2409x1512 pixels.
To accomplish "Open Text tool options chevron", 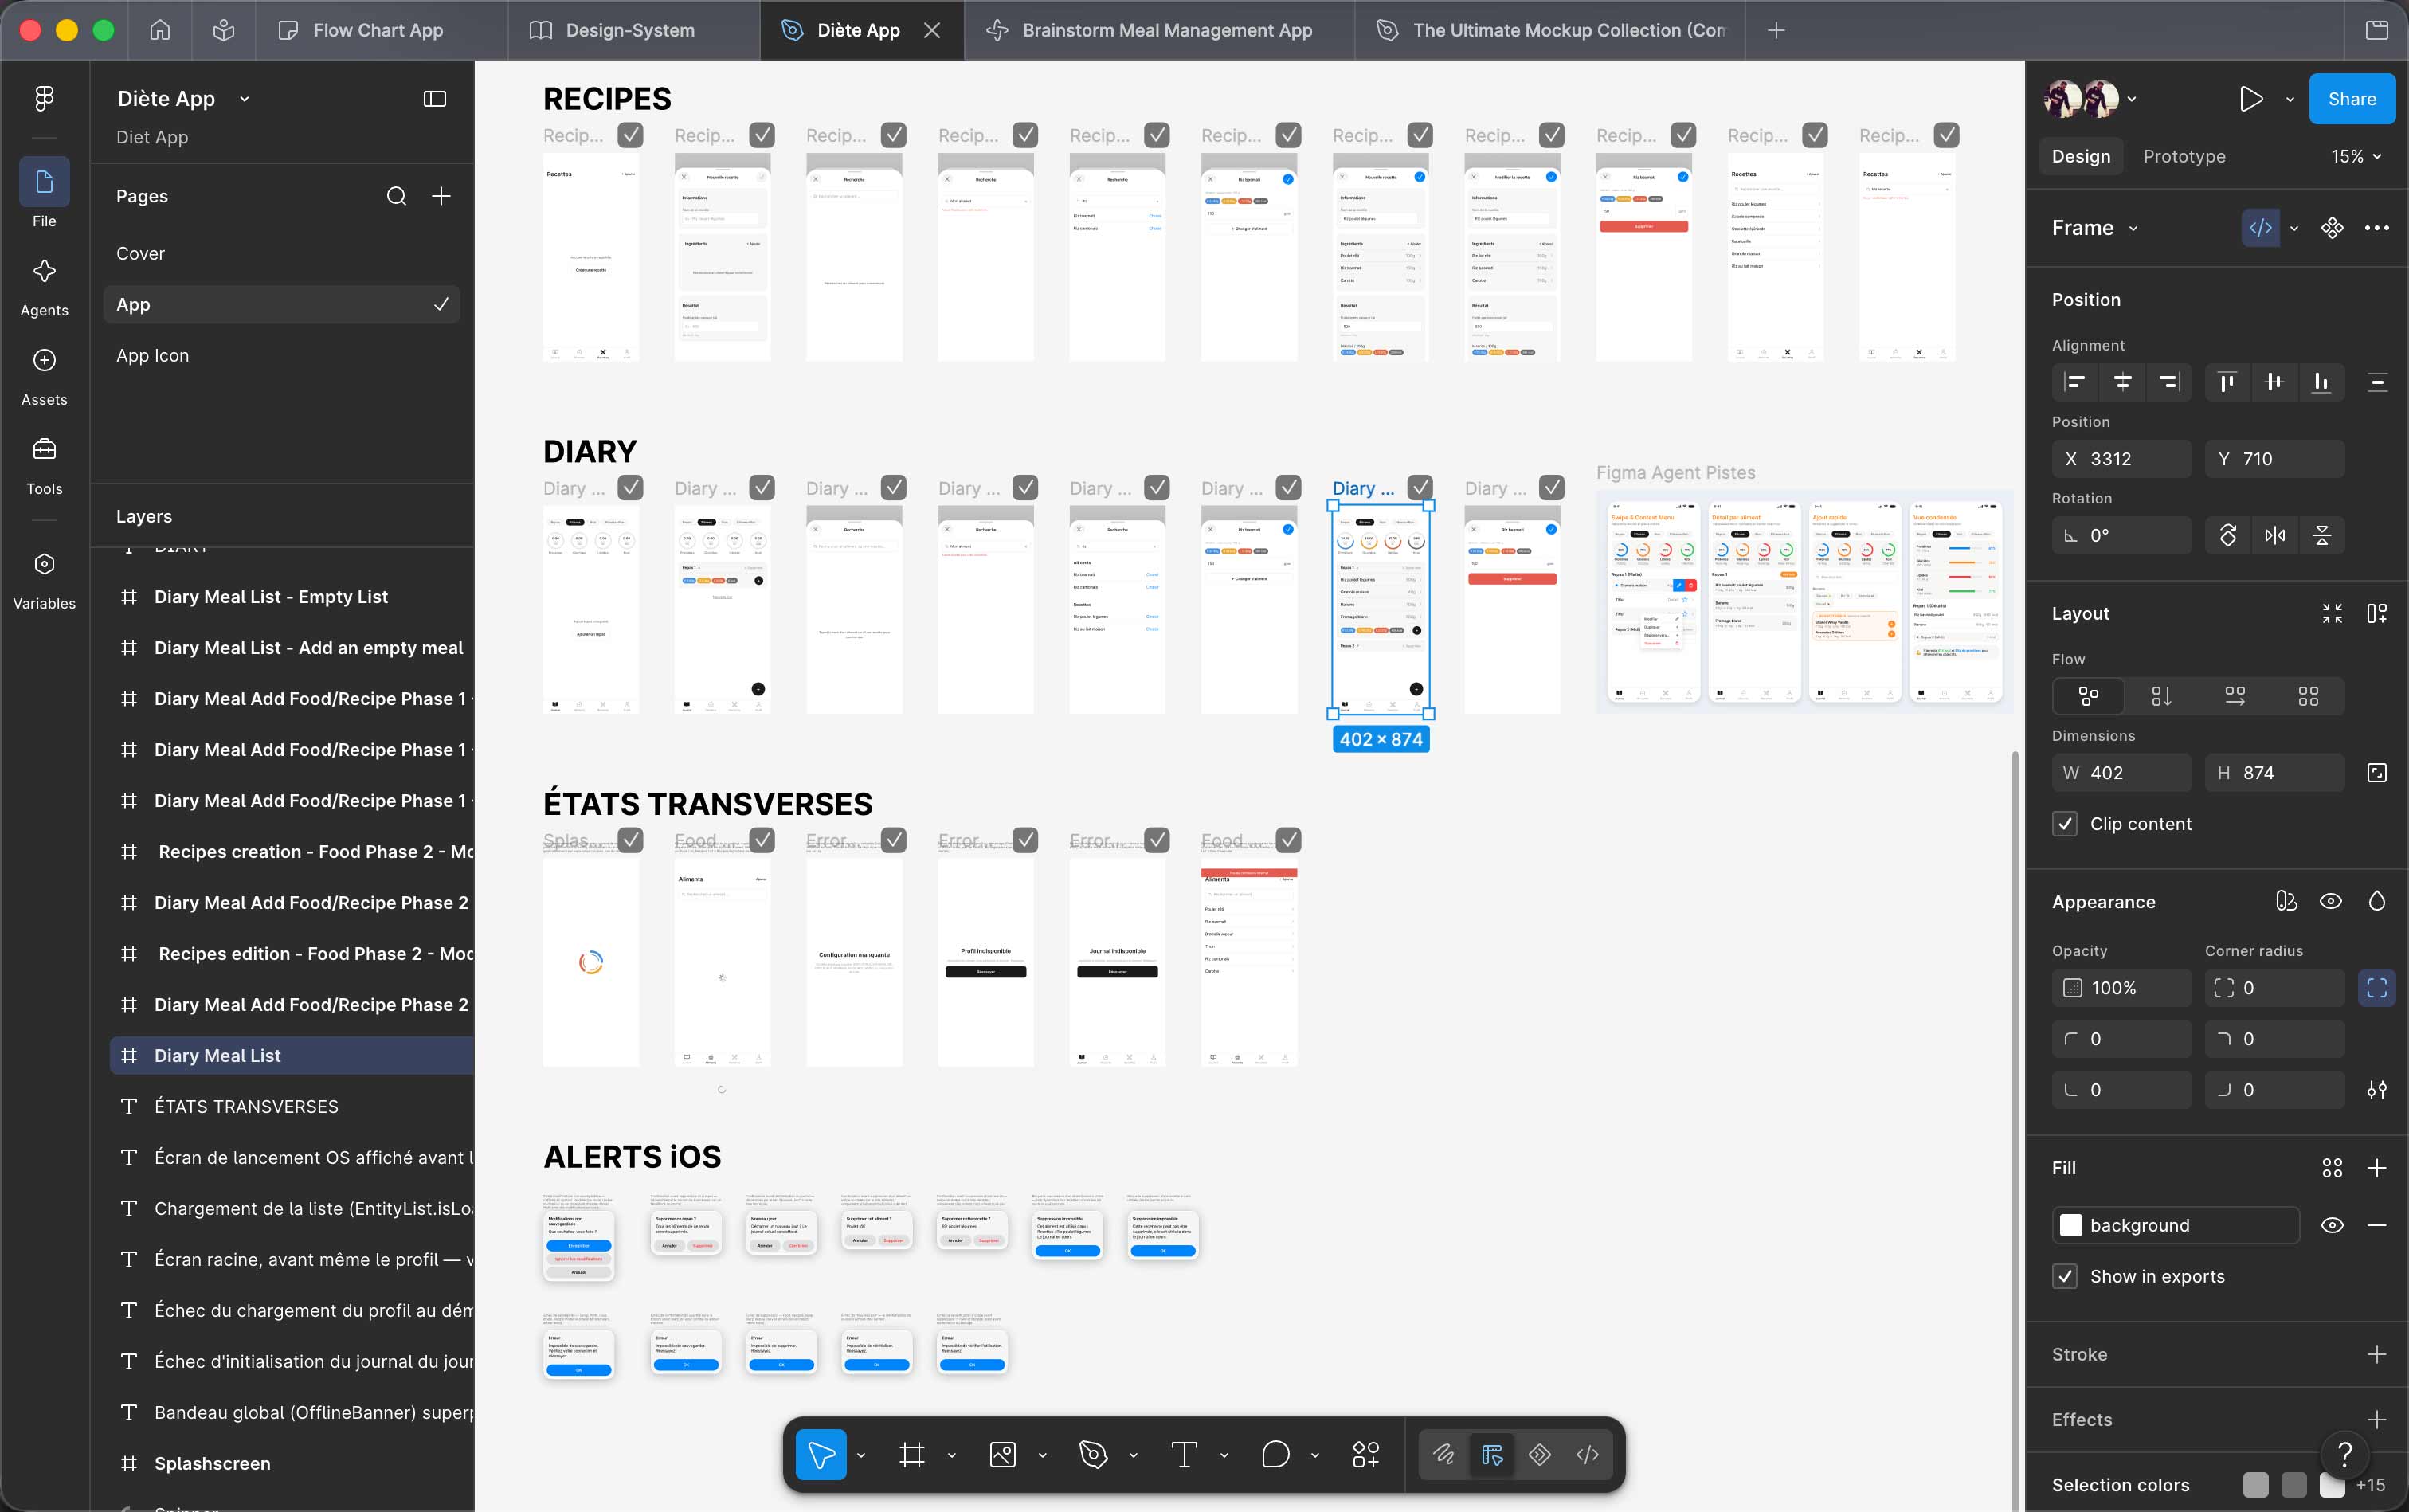I will point(1224,1455).
